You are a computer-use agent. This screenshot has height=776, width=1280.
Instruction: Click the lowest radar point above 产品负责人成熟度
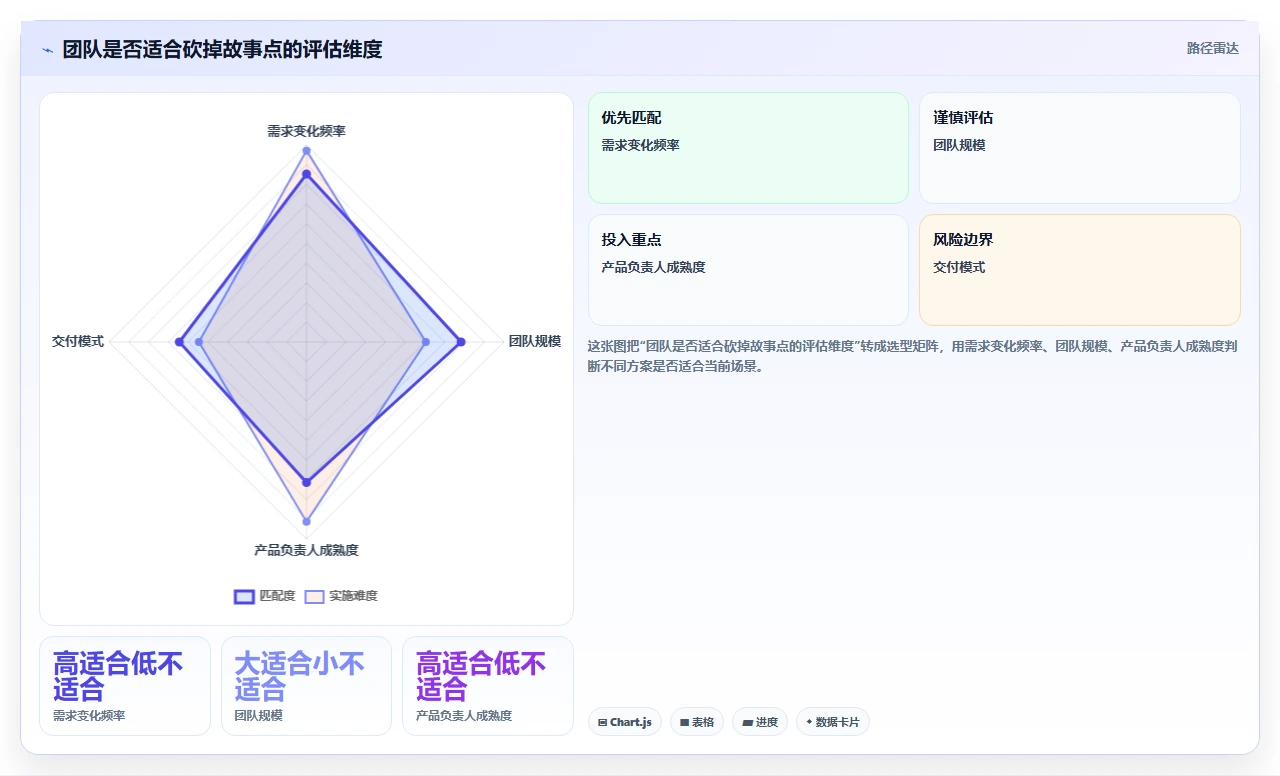[307, 522]
